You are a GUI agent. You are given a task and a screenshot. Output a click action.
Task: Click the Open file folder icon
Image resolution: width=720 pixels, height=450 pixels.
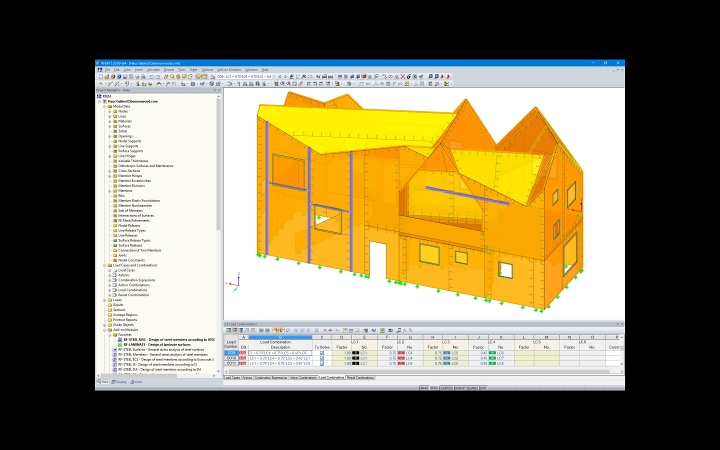click(107, 77)
